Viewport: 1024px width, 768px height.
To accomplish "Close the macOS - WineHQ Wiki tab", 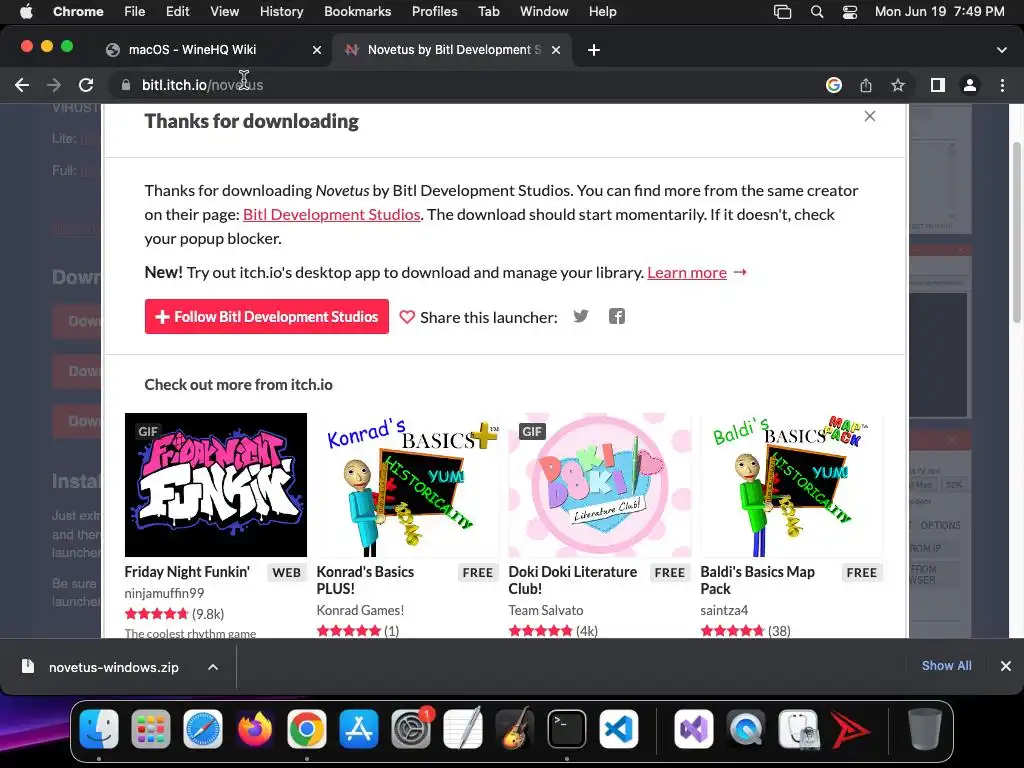I will pyautogui.click(x=317, y=50).
